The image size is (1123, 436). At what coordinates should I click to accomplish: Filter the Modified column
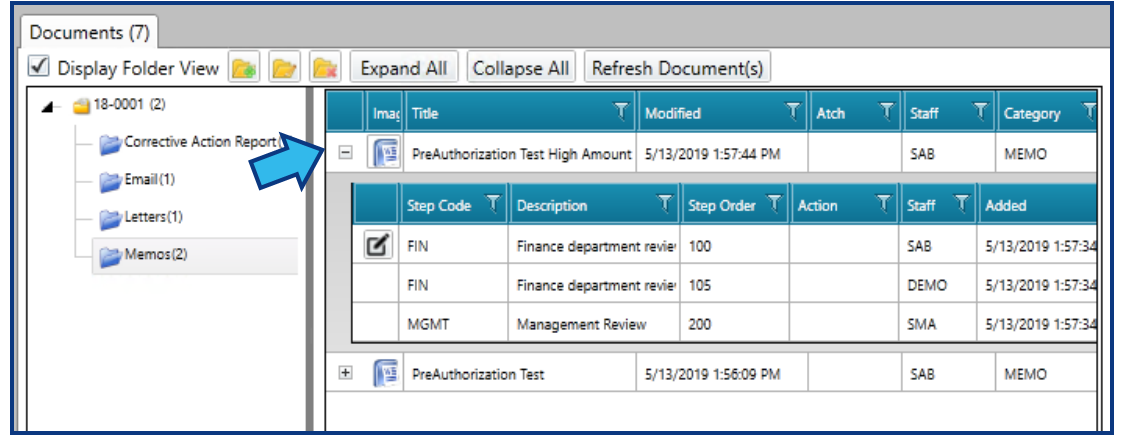point(792,112)
